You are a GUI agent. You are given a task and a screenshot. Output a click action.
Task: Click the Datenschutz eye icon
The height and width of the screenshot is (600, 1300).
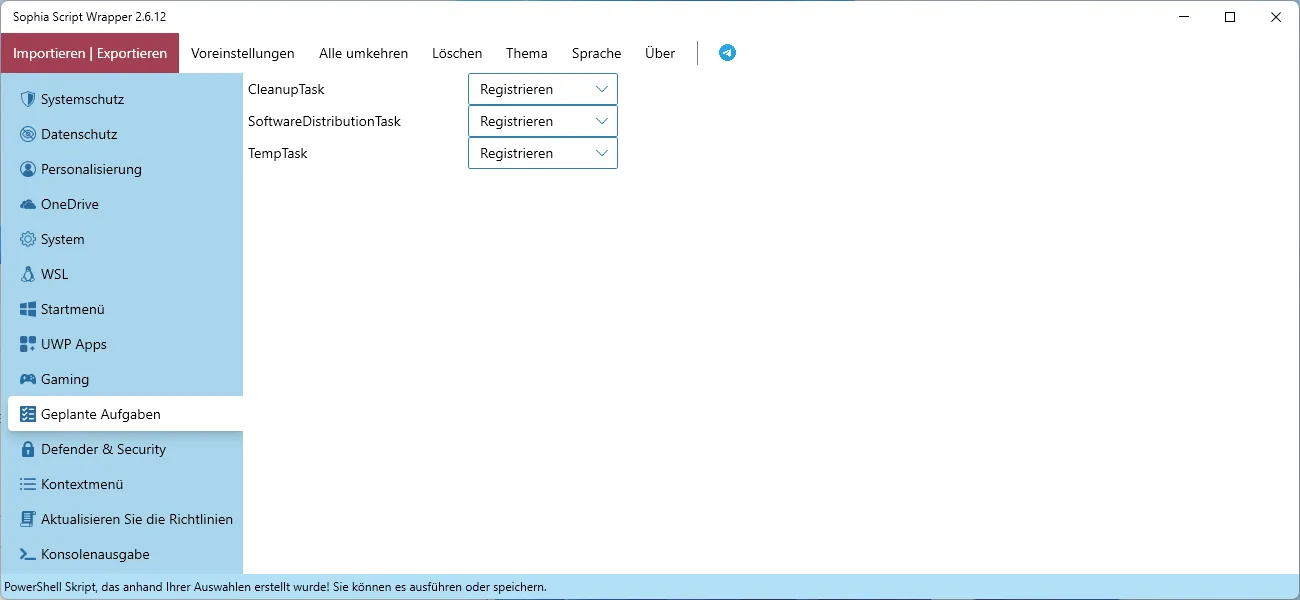(28, 134)
